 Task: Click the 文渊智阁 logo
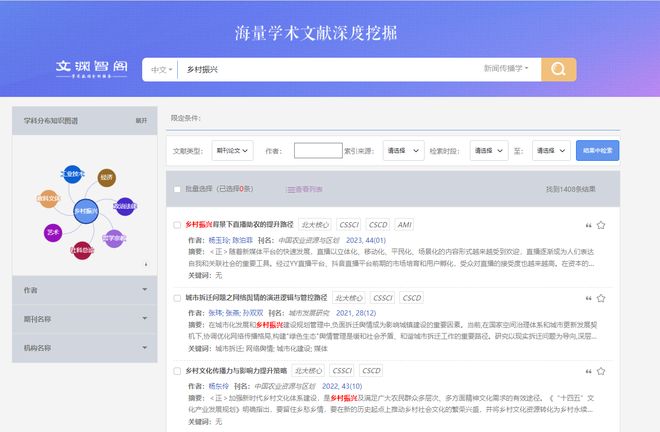tap(92, 69)
